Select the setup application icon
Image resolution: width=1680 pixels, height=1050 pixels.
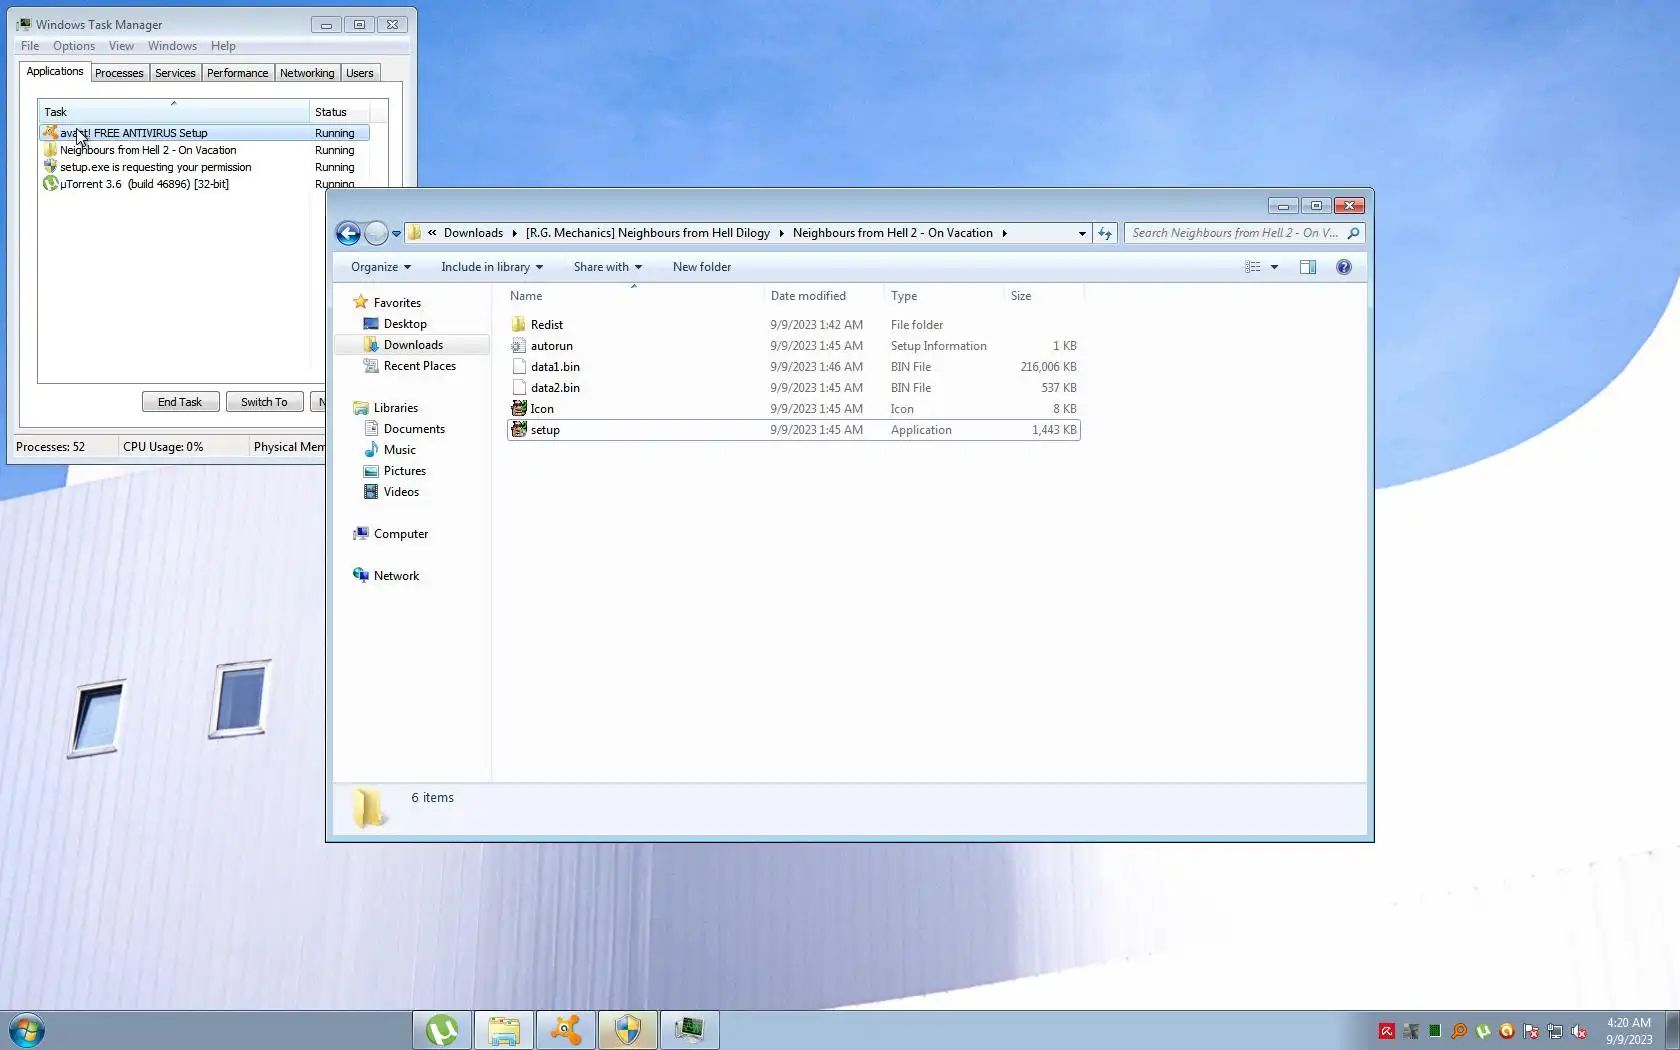(x=519, y=430)
